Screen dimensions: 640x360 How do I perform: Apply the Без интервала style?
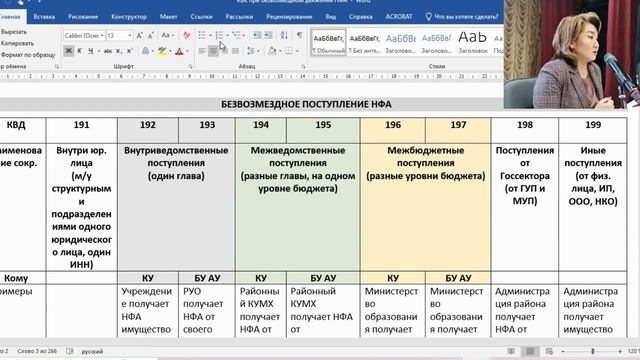364,43
